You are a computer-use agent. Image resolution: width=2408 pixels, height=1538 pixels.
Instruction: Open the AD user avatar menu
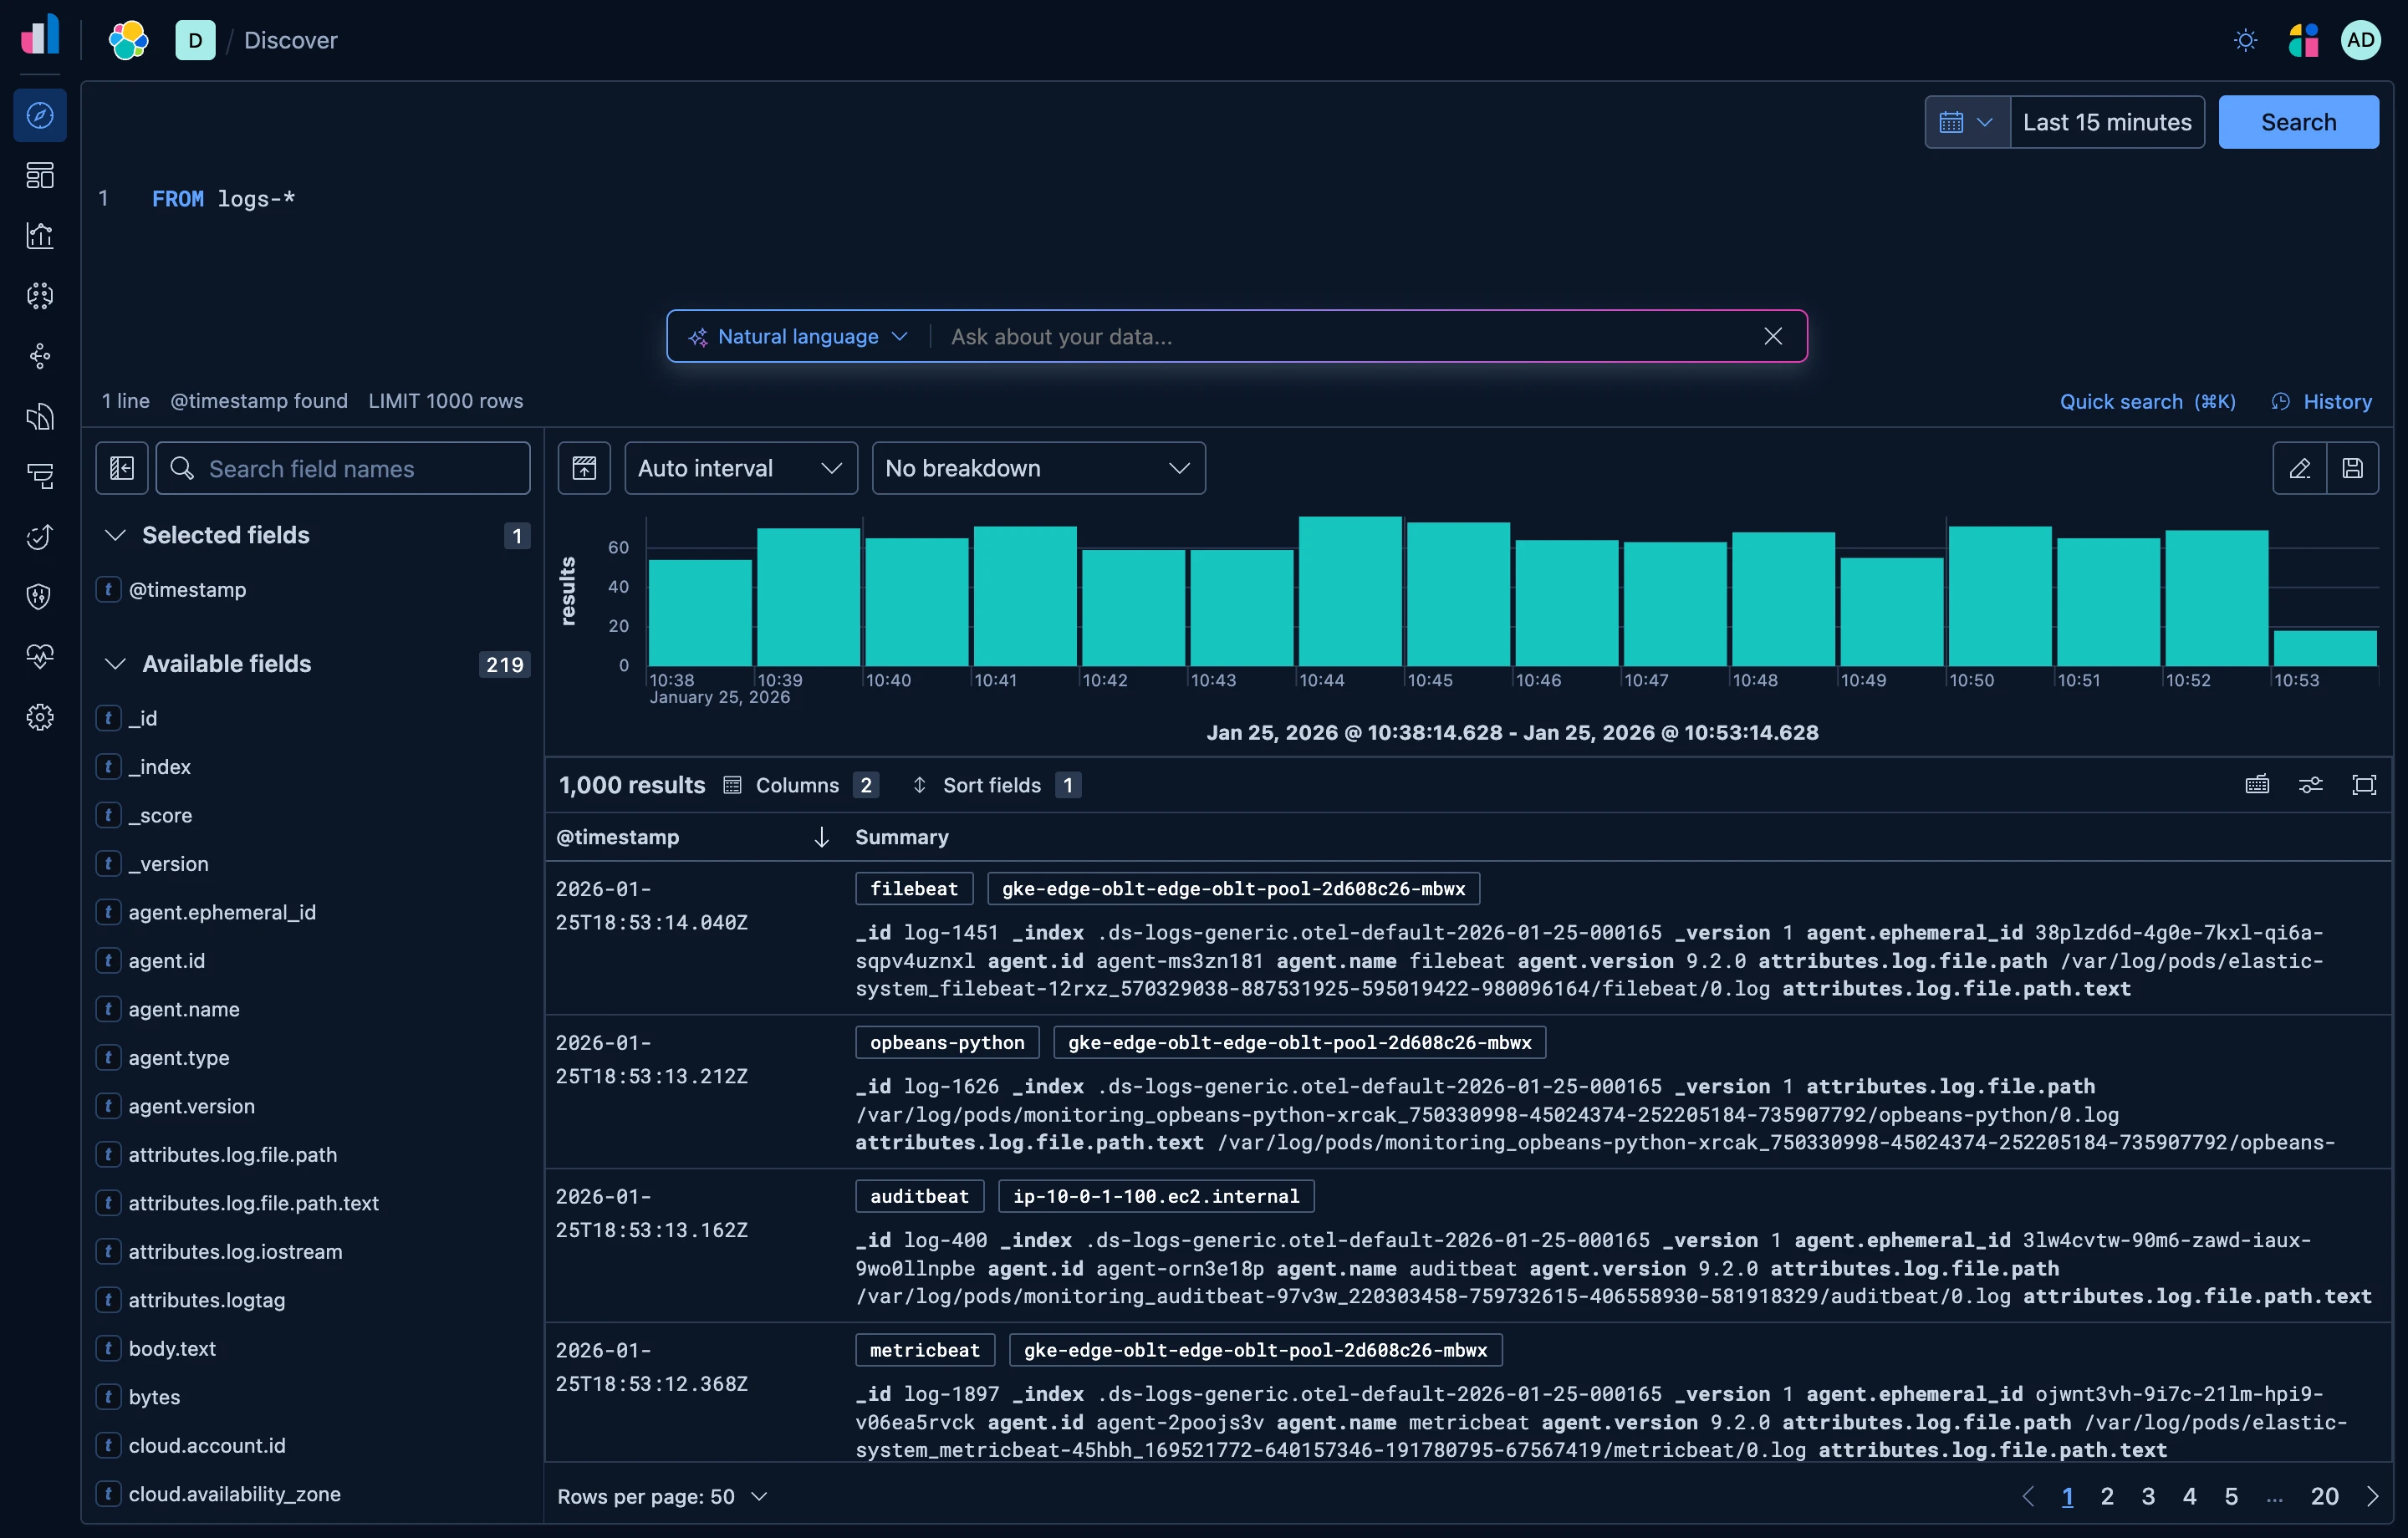tap(2360, 40)
